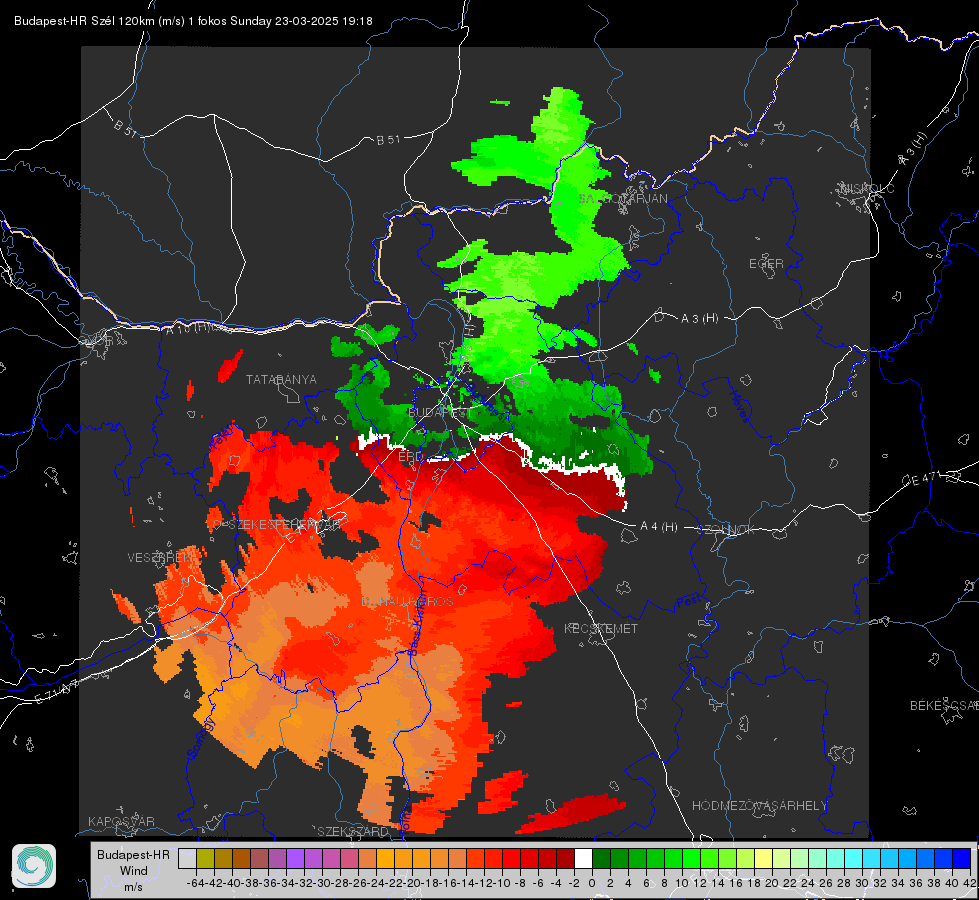
Task: Click the KAPOSVAR city label
Action: [x=121, y=821]
